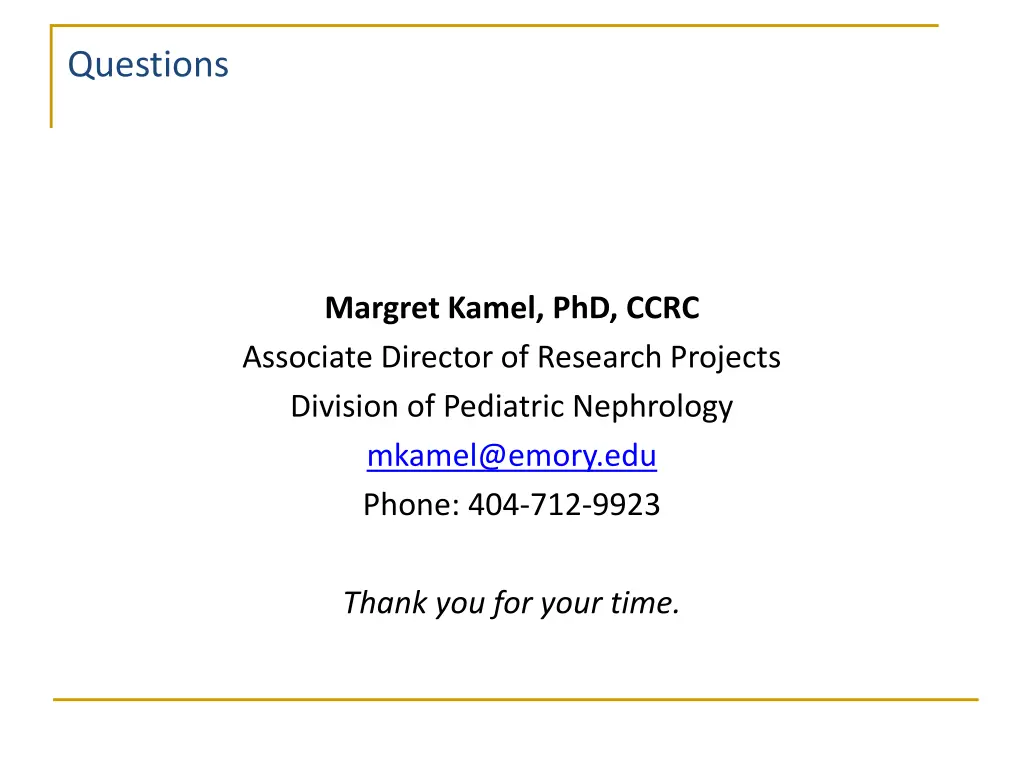Screen dimensions: 1024x768
Task: Click the gold vertical bar beside "Questions"
Action: tap(51, 76)
